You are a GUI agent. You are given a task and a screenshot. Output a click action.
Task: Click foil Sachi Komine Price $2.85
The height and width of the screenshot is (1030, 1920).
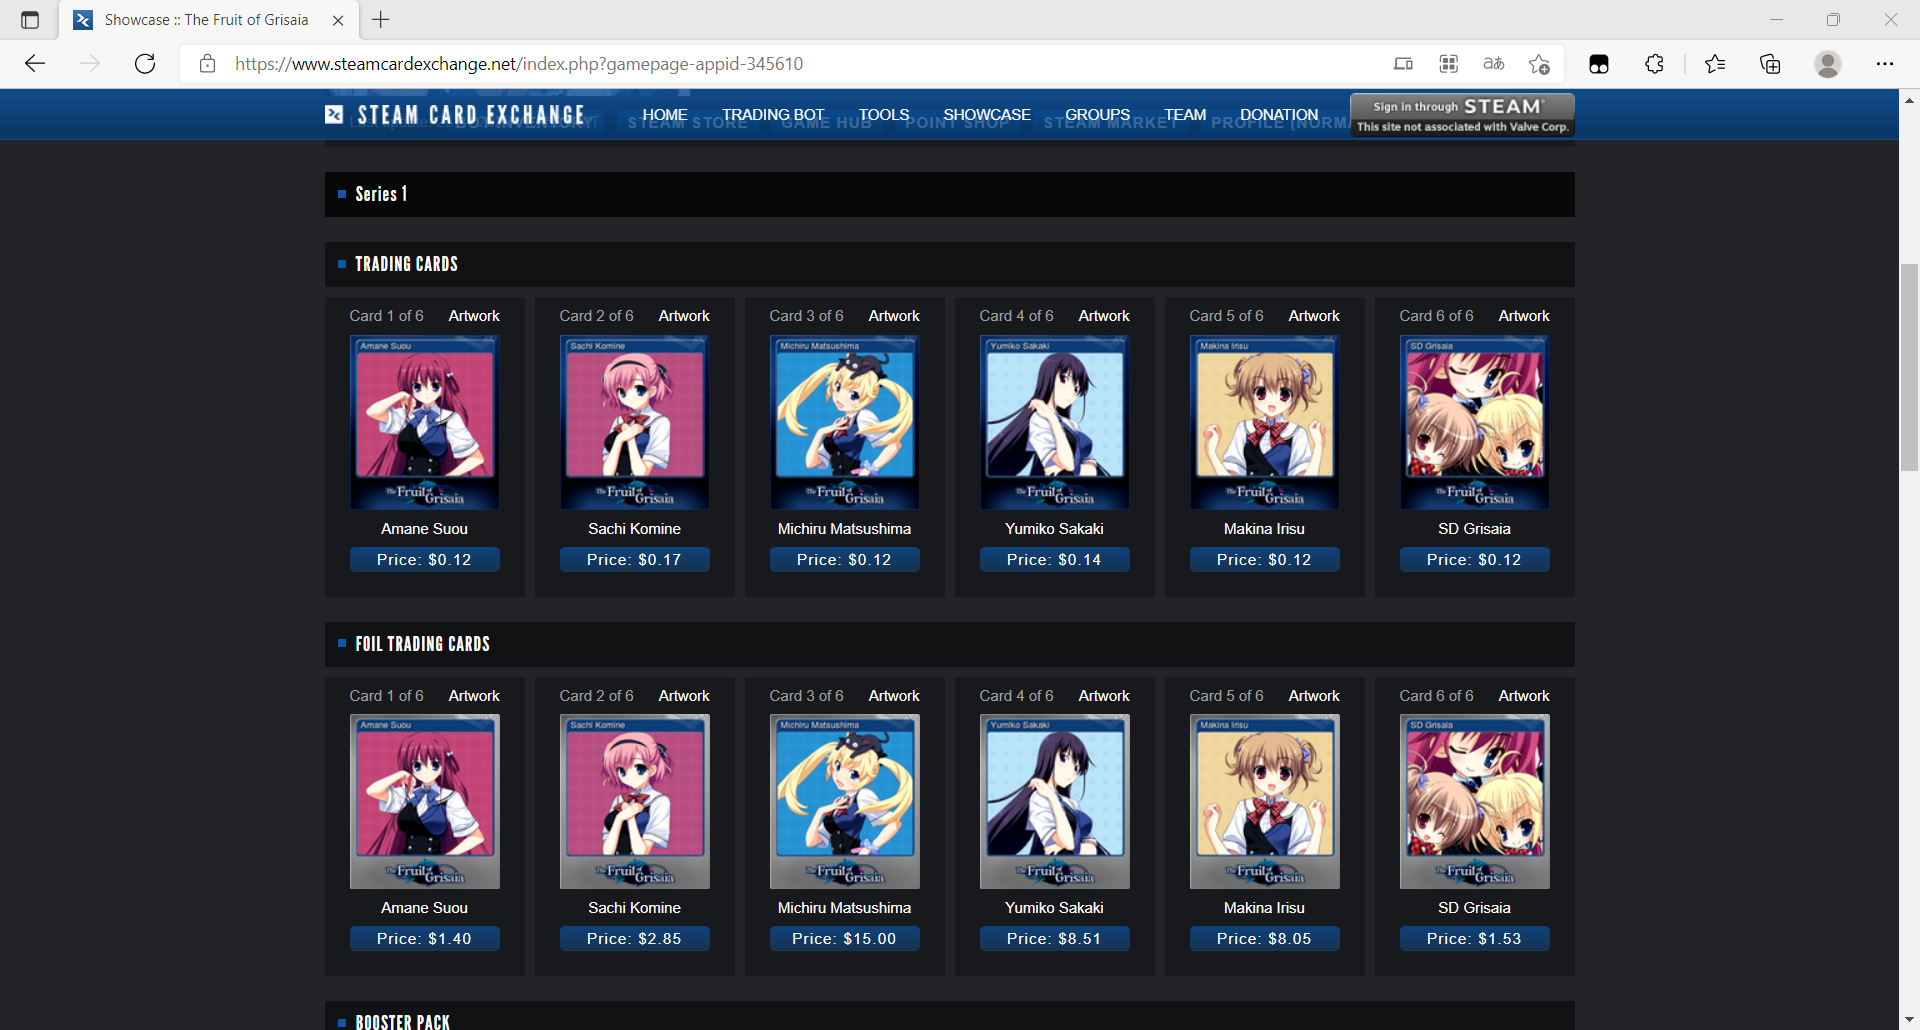click(634, 939)
